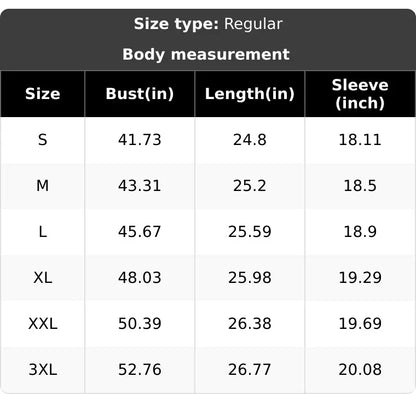Click the size L row label

(43, 232)
